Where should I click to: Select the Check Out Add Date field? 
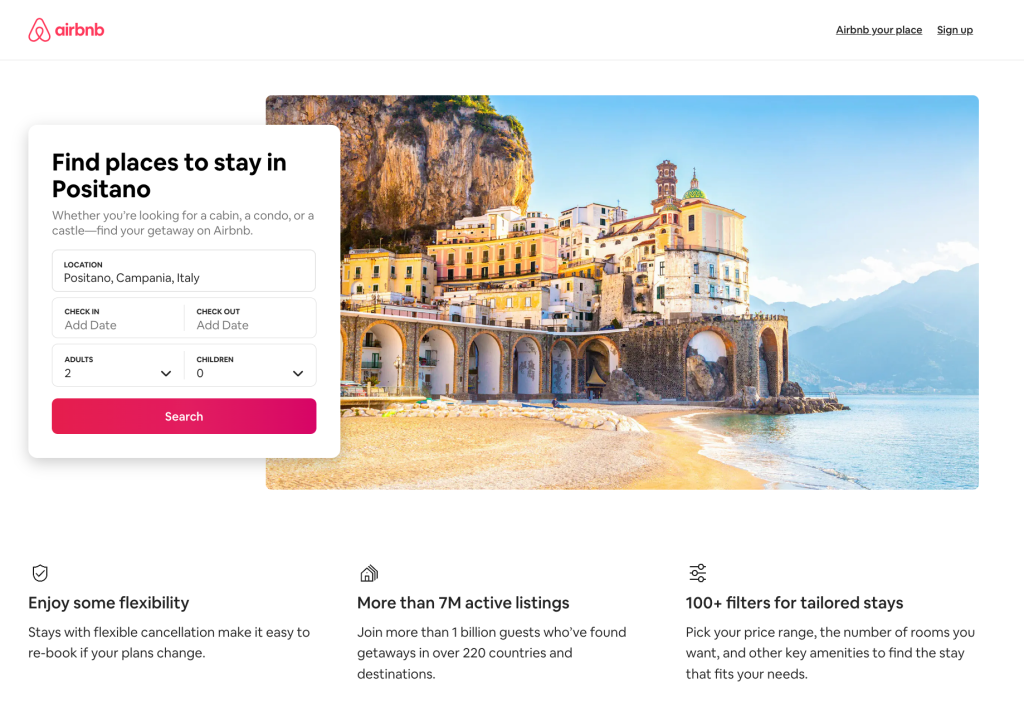(250, 318)
